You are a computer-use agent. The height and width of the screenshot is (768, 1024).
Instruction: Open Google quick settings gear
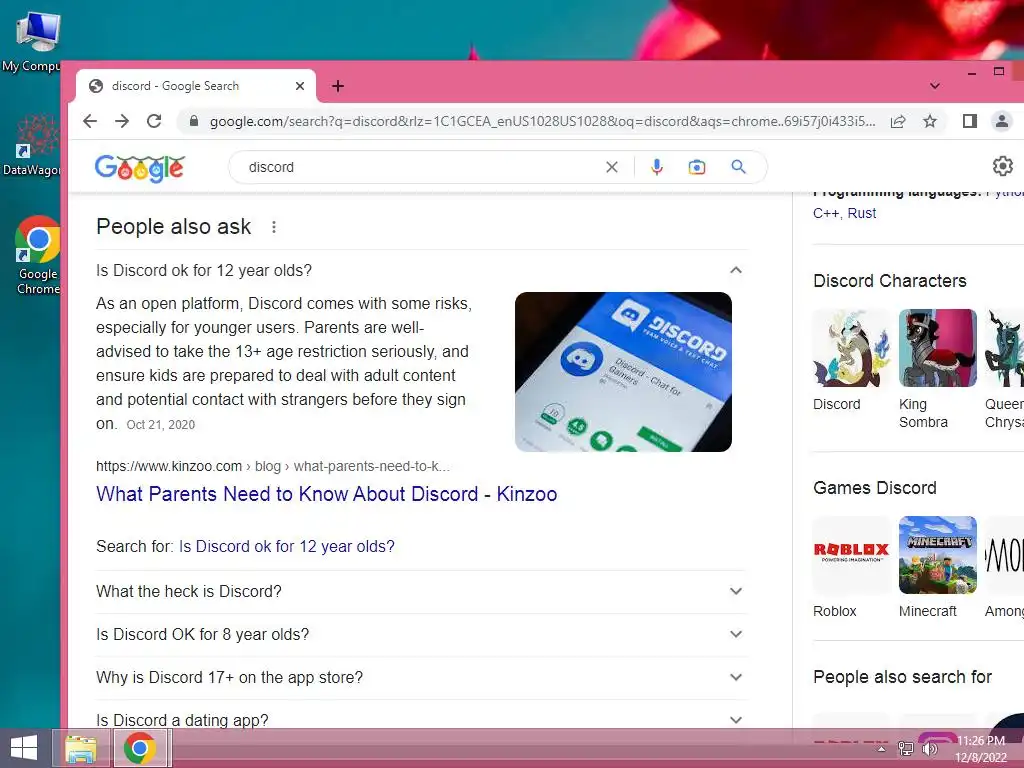pyautogui.click(x=1002, y=167)
